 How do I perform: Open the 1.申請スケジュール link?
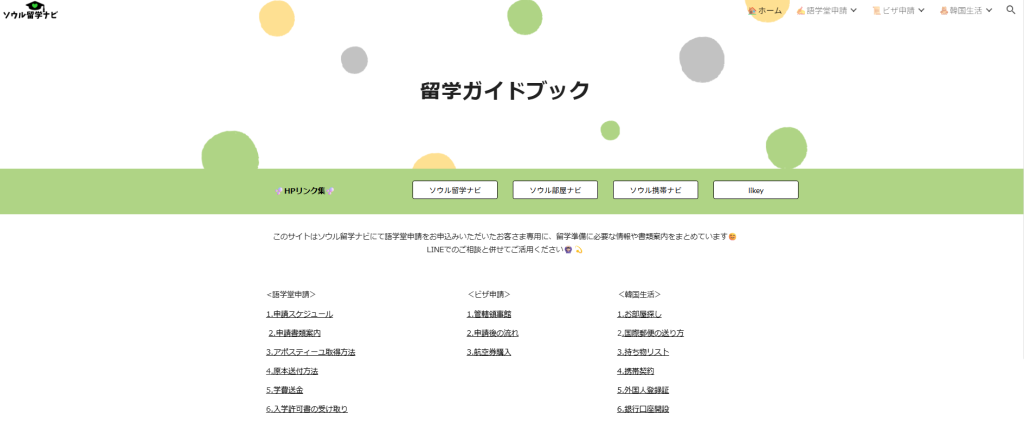[x=300, y=314]
